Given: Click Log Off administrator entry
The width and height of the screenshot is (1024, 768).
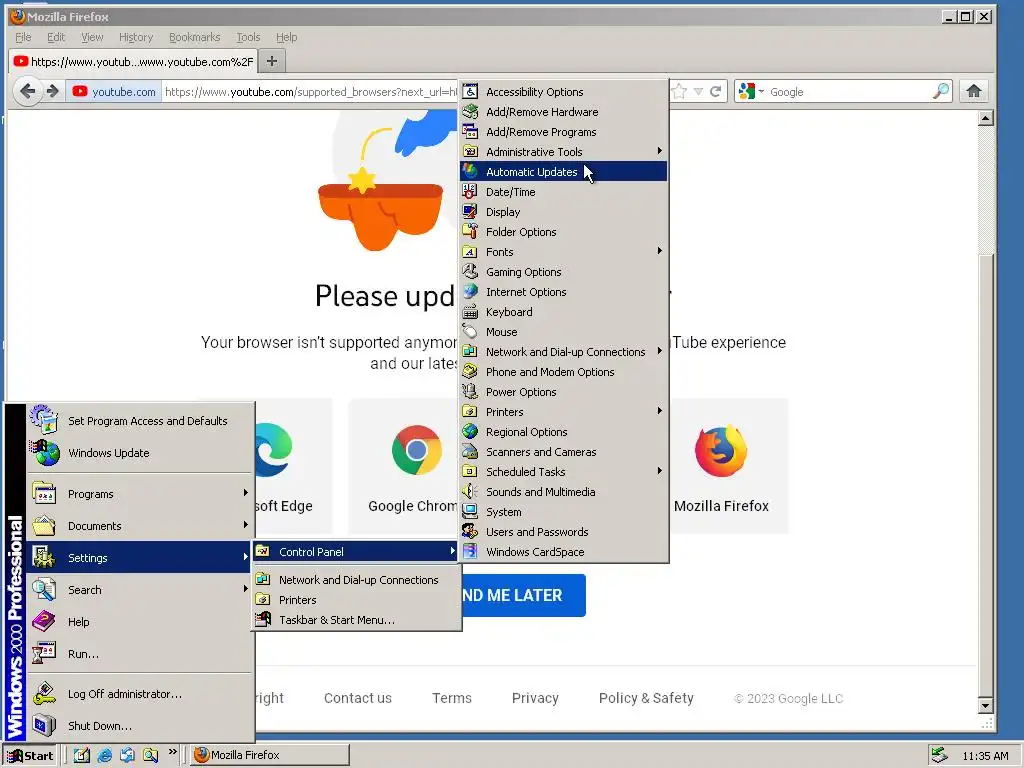Looking at the screenshot, I should click(140, 694).
